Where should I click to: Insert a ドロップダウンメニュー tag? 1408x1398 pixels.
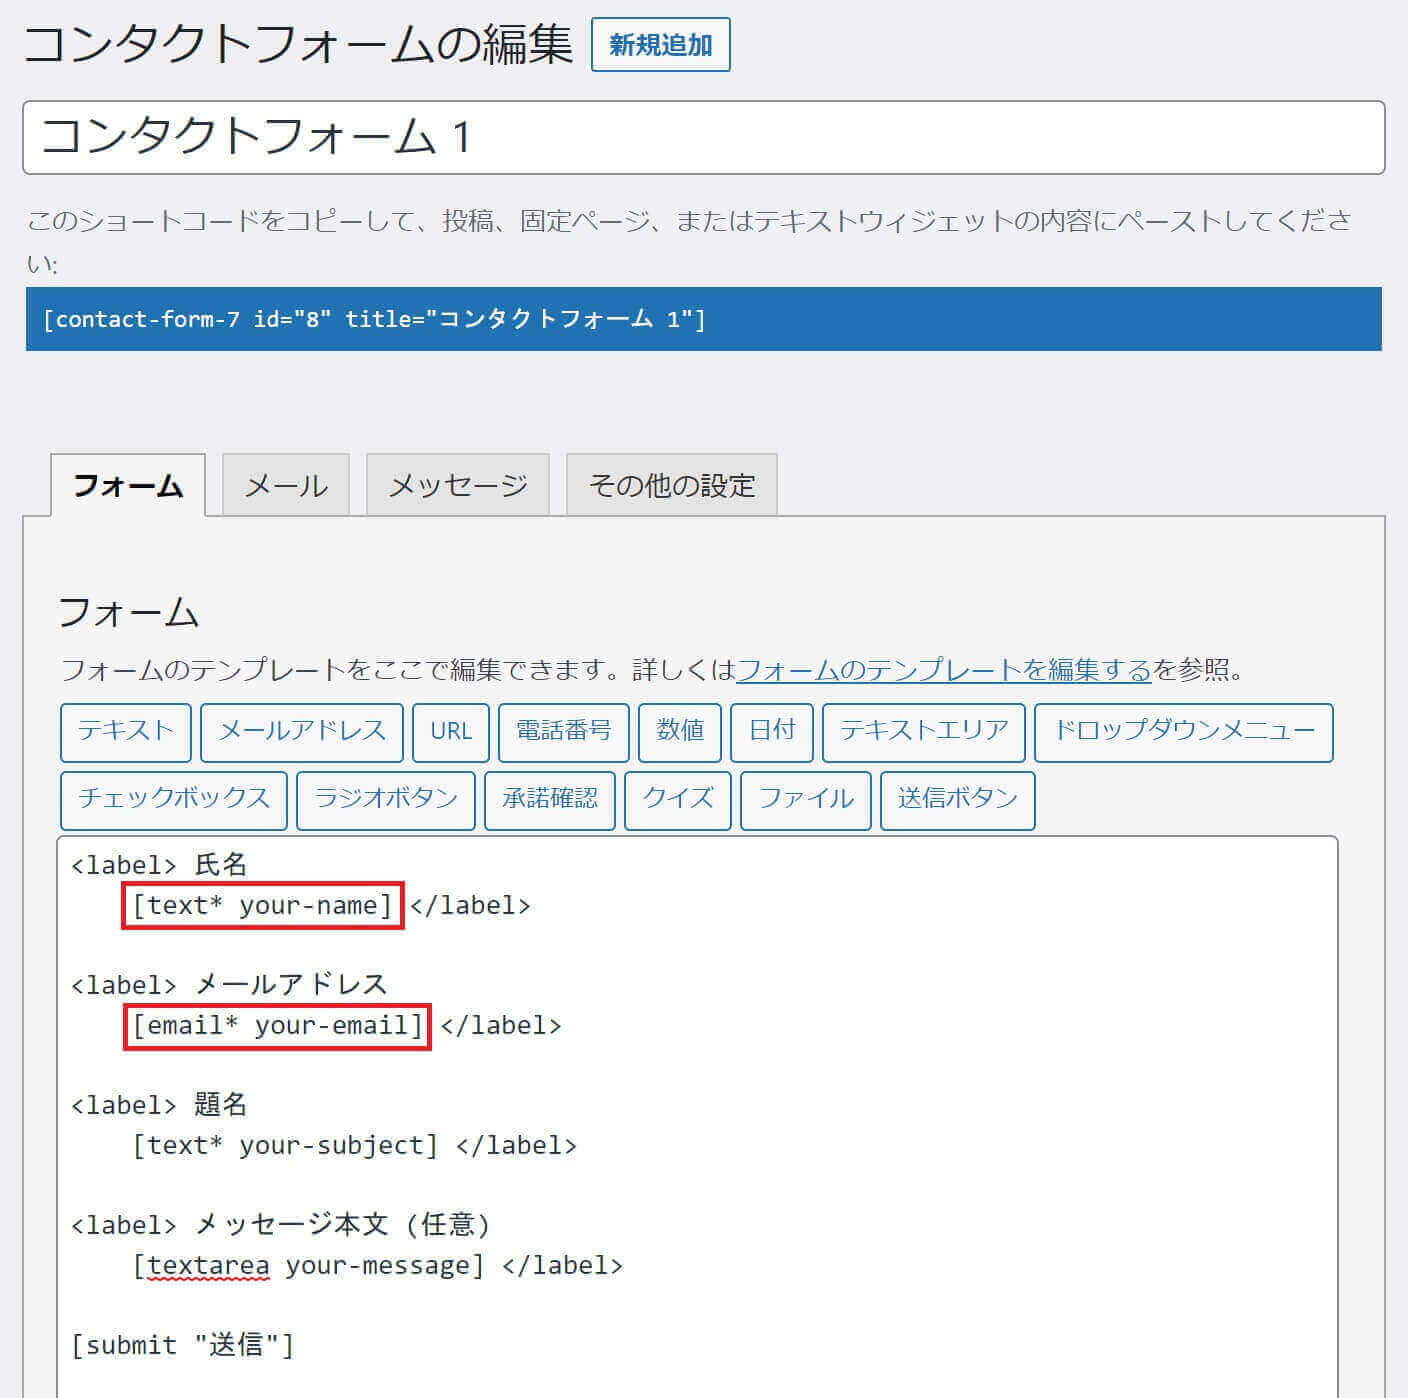tap(1184, 731)
